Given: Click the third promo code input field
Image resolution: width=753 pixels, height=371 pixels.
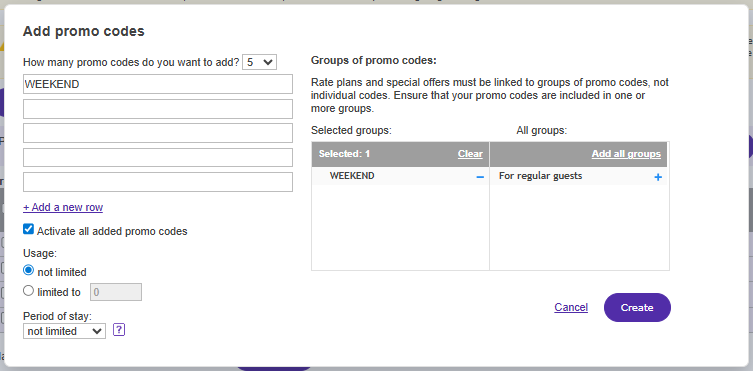Looking at the screenshot, I should [x=158, y=133].
